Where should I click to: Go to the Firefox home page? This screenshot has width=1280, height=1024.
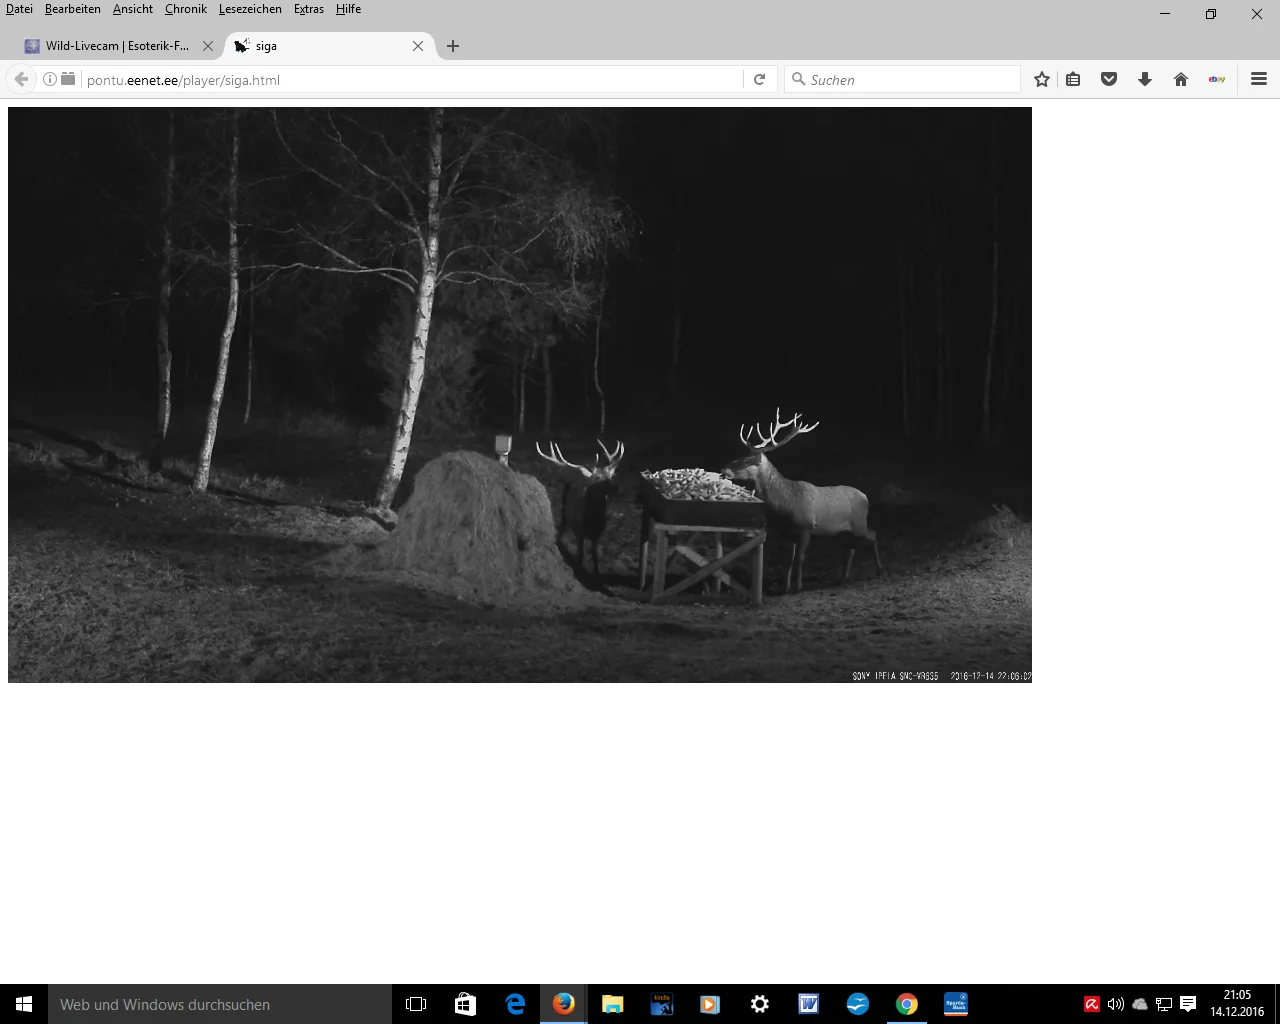[1181, 80]
